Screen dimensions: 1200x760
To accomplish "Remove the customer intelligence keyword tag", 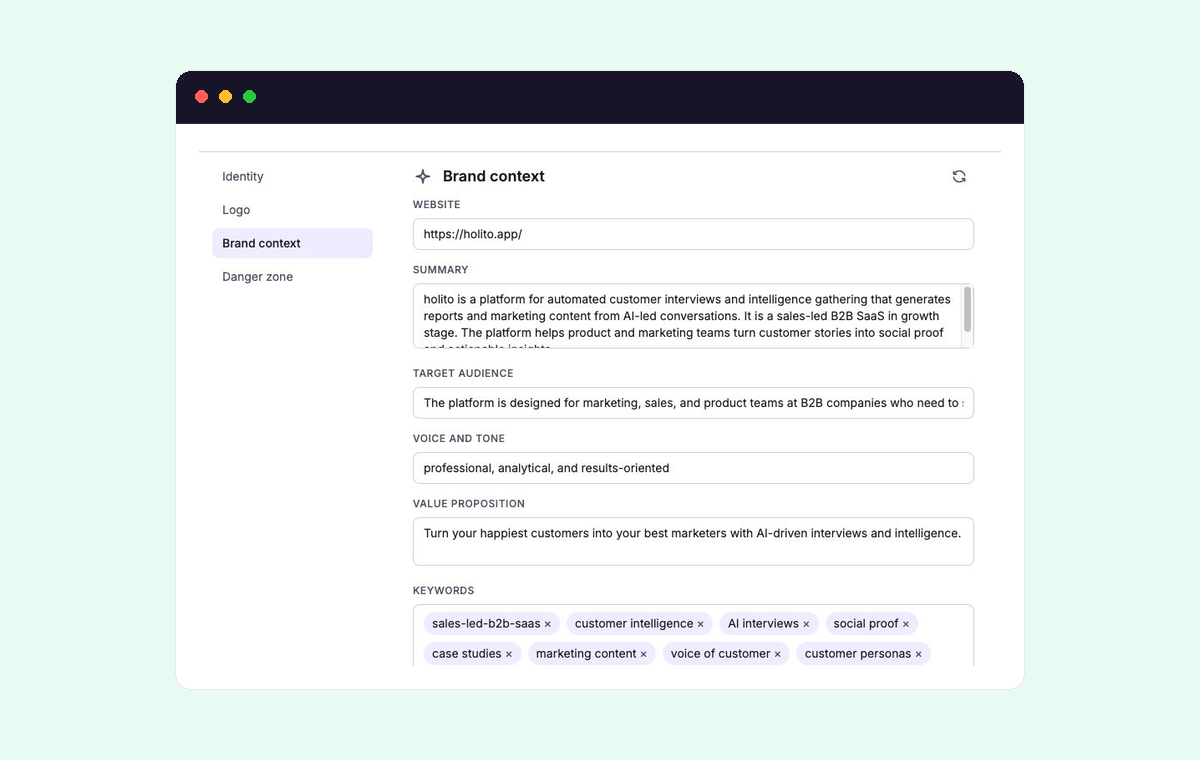I will [x=700, y=624].
